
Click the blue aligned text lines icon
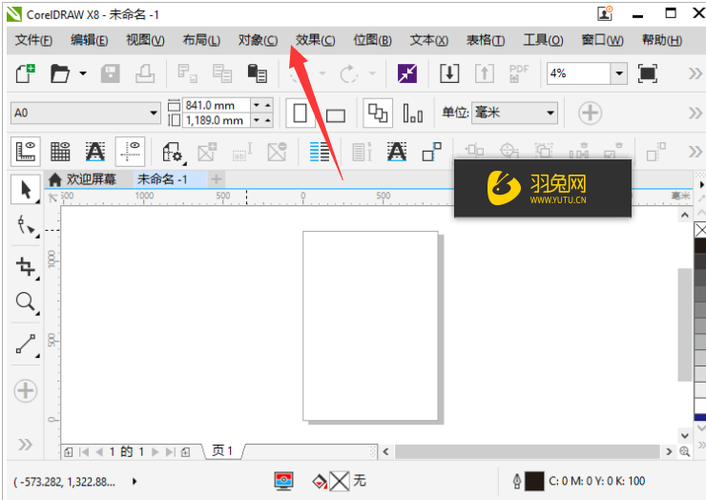click(x=320, y=152)
